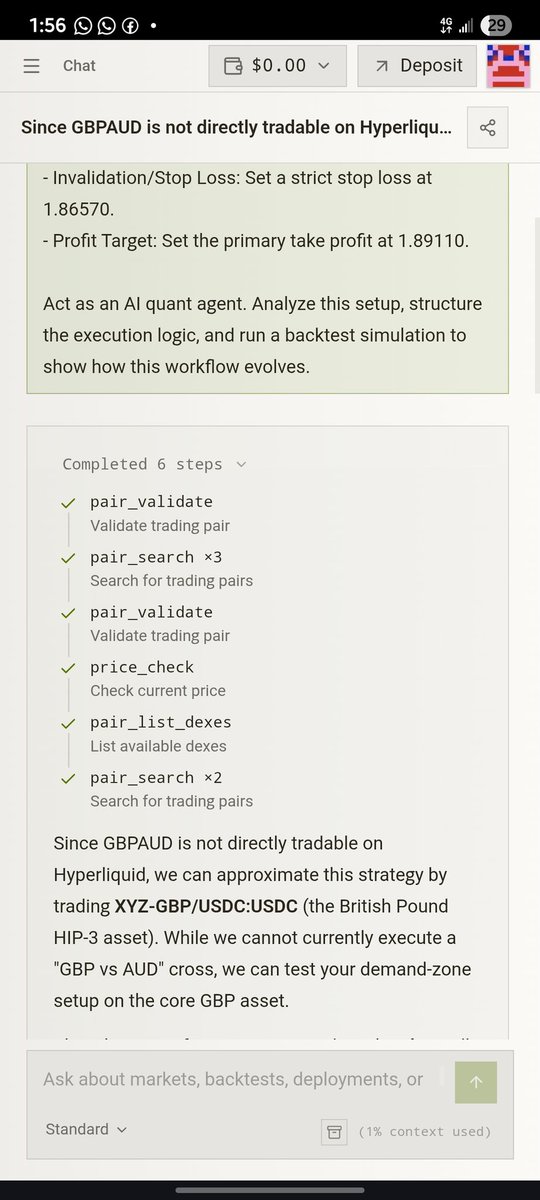Click the arrow icon on Deposit button
The height and width of the screenshot is (1200, 540).
(381, 66)
